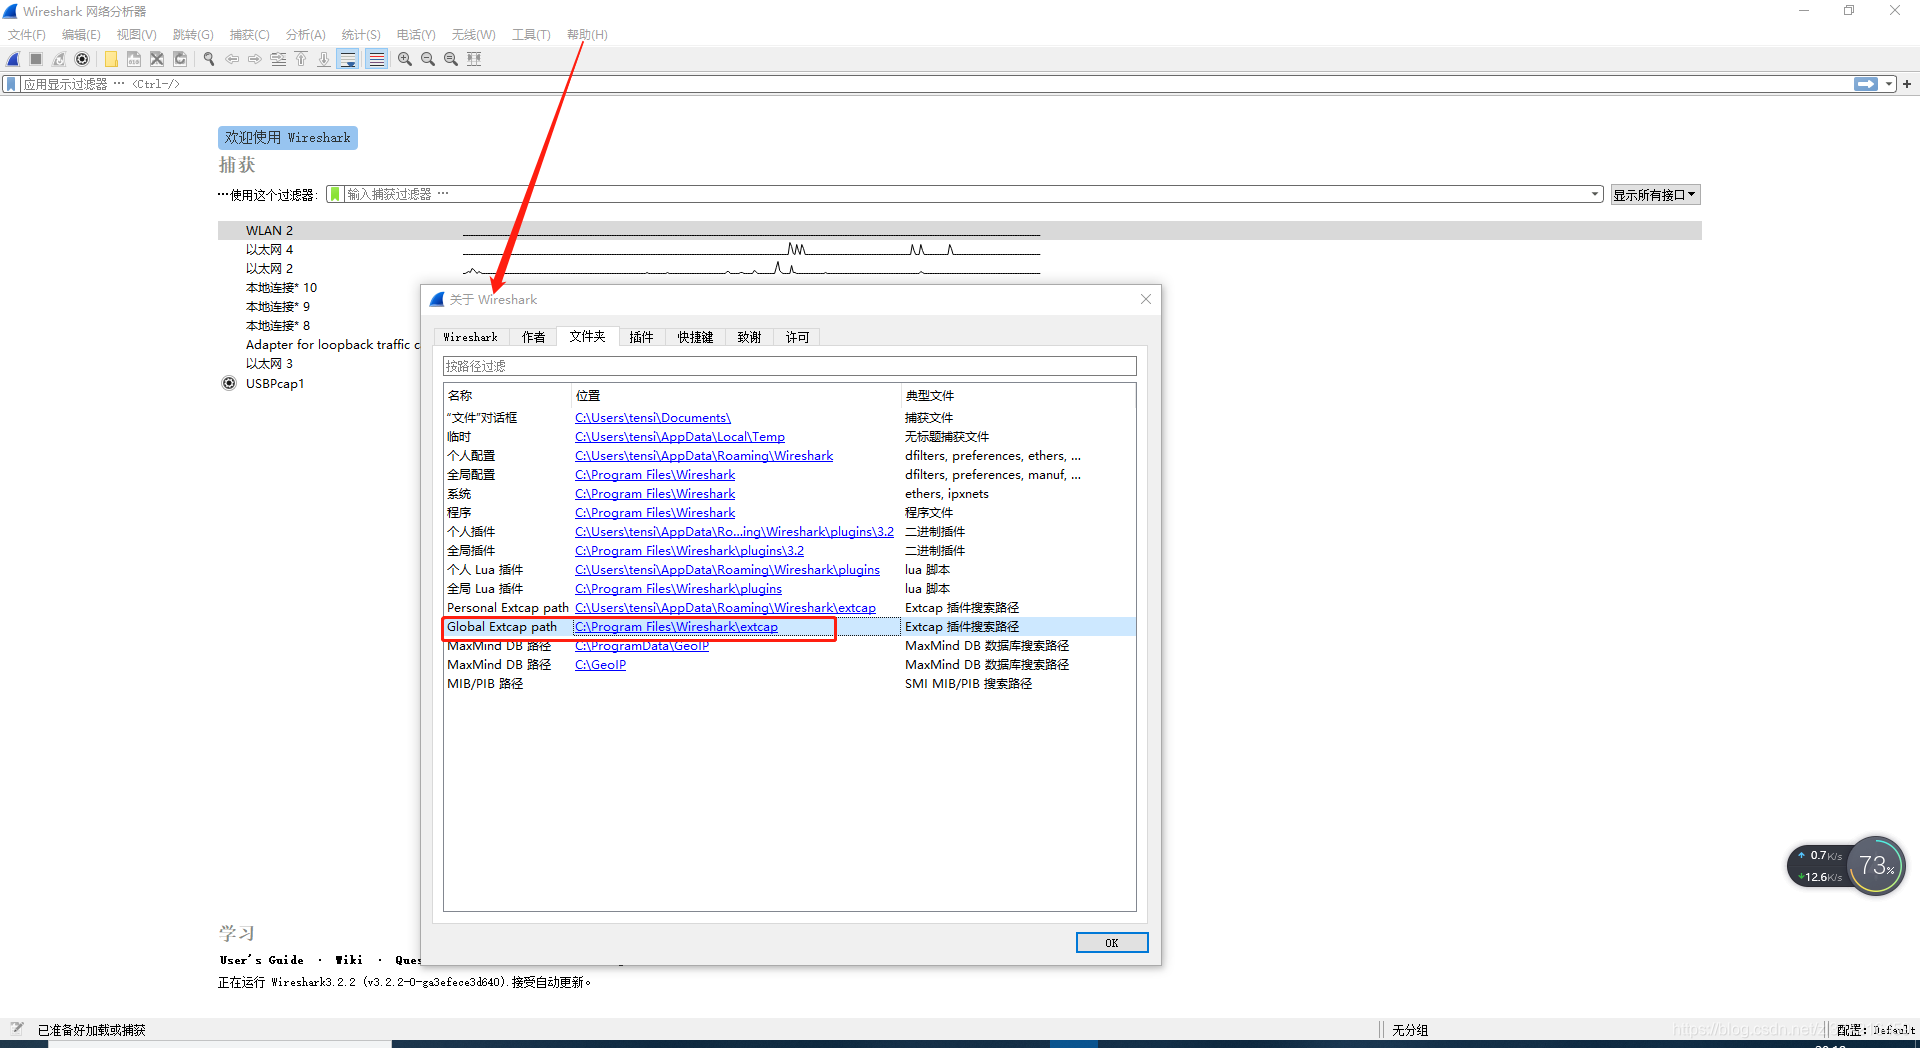Open 编辑(E) menu
The image size is (1920, 1048).
81,34
